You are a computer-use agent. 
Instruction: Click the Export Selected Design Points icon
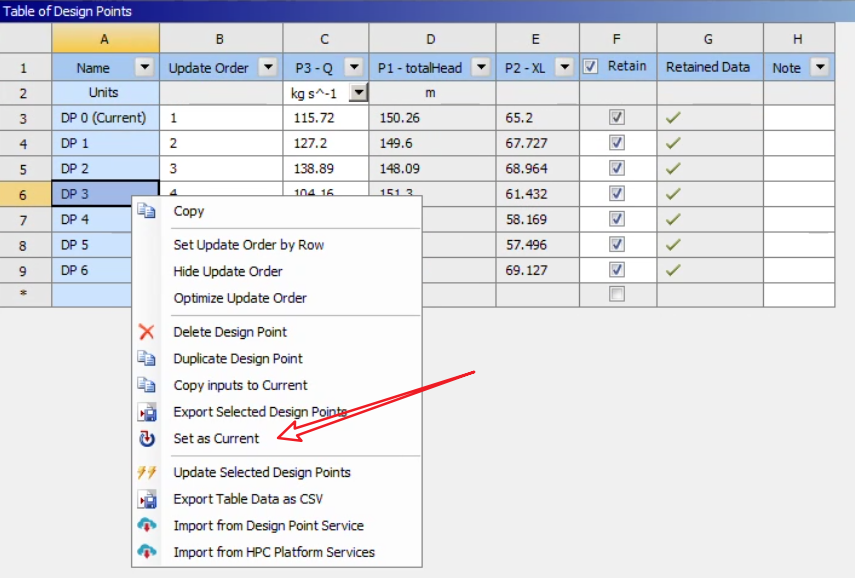147,412
